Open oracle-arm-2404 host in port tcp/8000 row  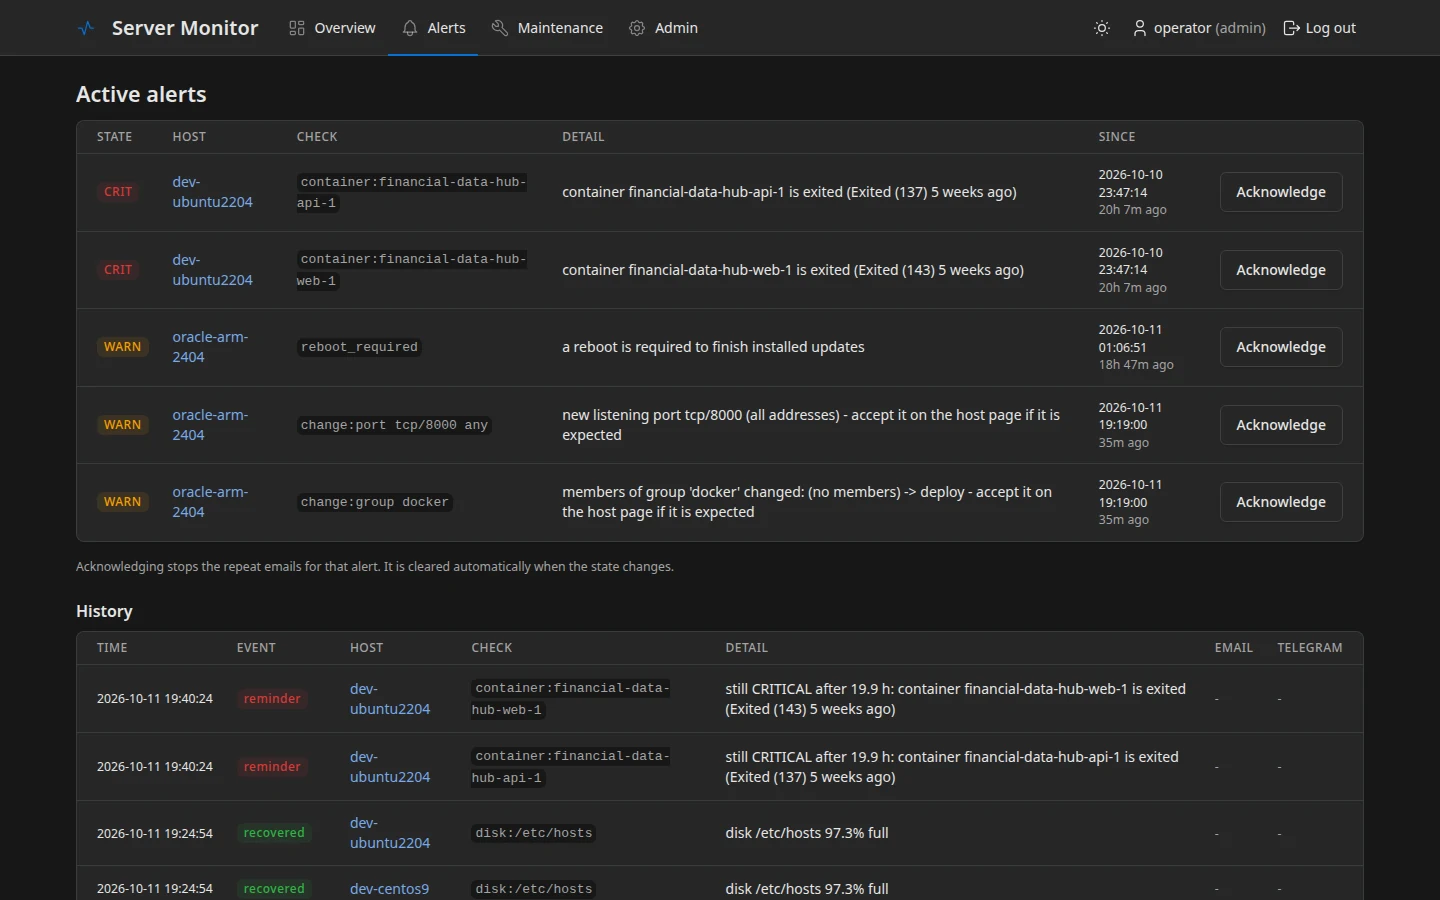[210, 425]
